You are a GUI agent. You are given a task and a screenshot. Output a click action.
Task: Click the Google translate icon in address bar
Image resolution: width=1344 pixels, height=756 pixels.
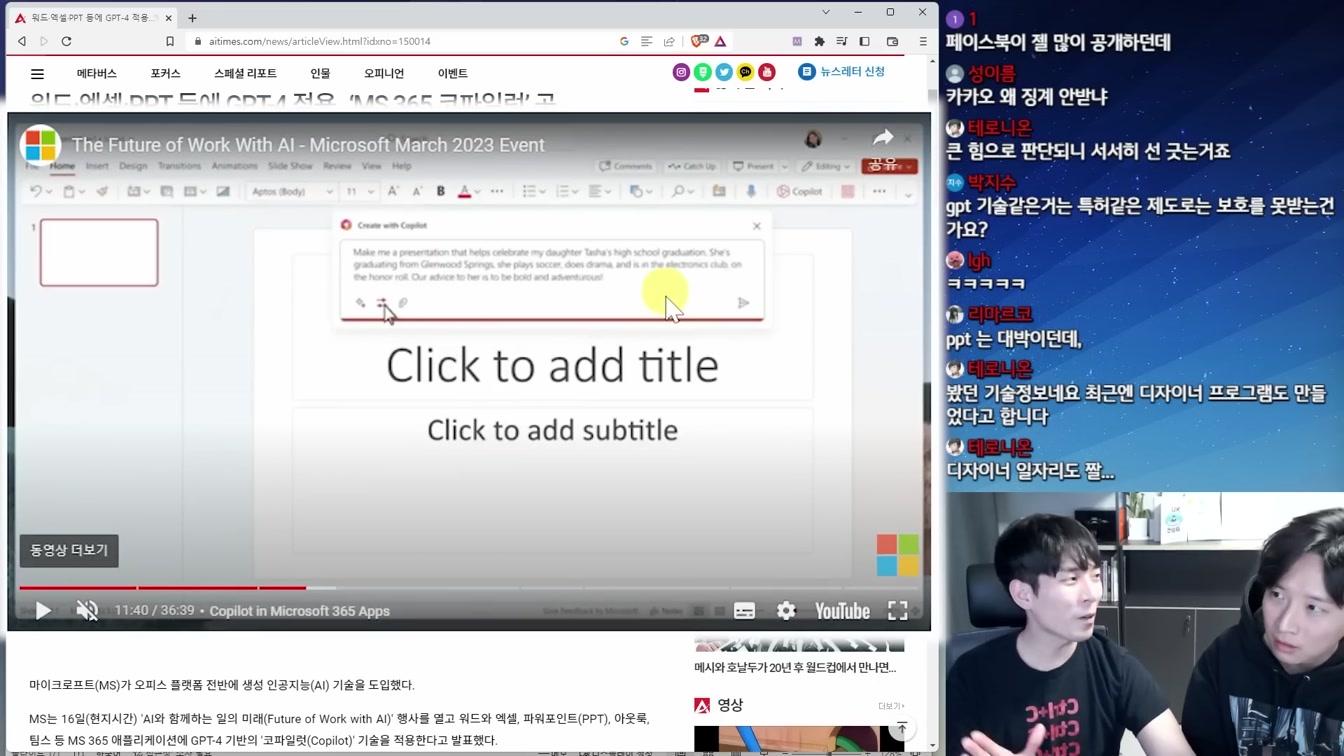point(624,41)
